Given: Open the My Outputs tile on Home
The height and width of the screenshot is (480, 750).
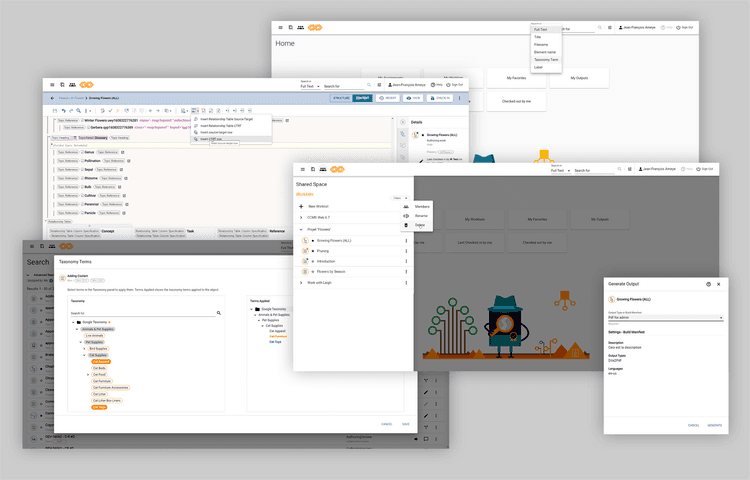Looking at the screenshot, I should [579, 78].
